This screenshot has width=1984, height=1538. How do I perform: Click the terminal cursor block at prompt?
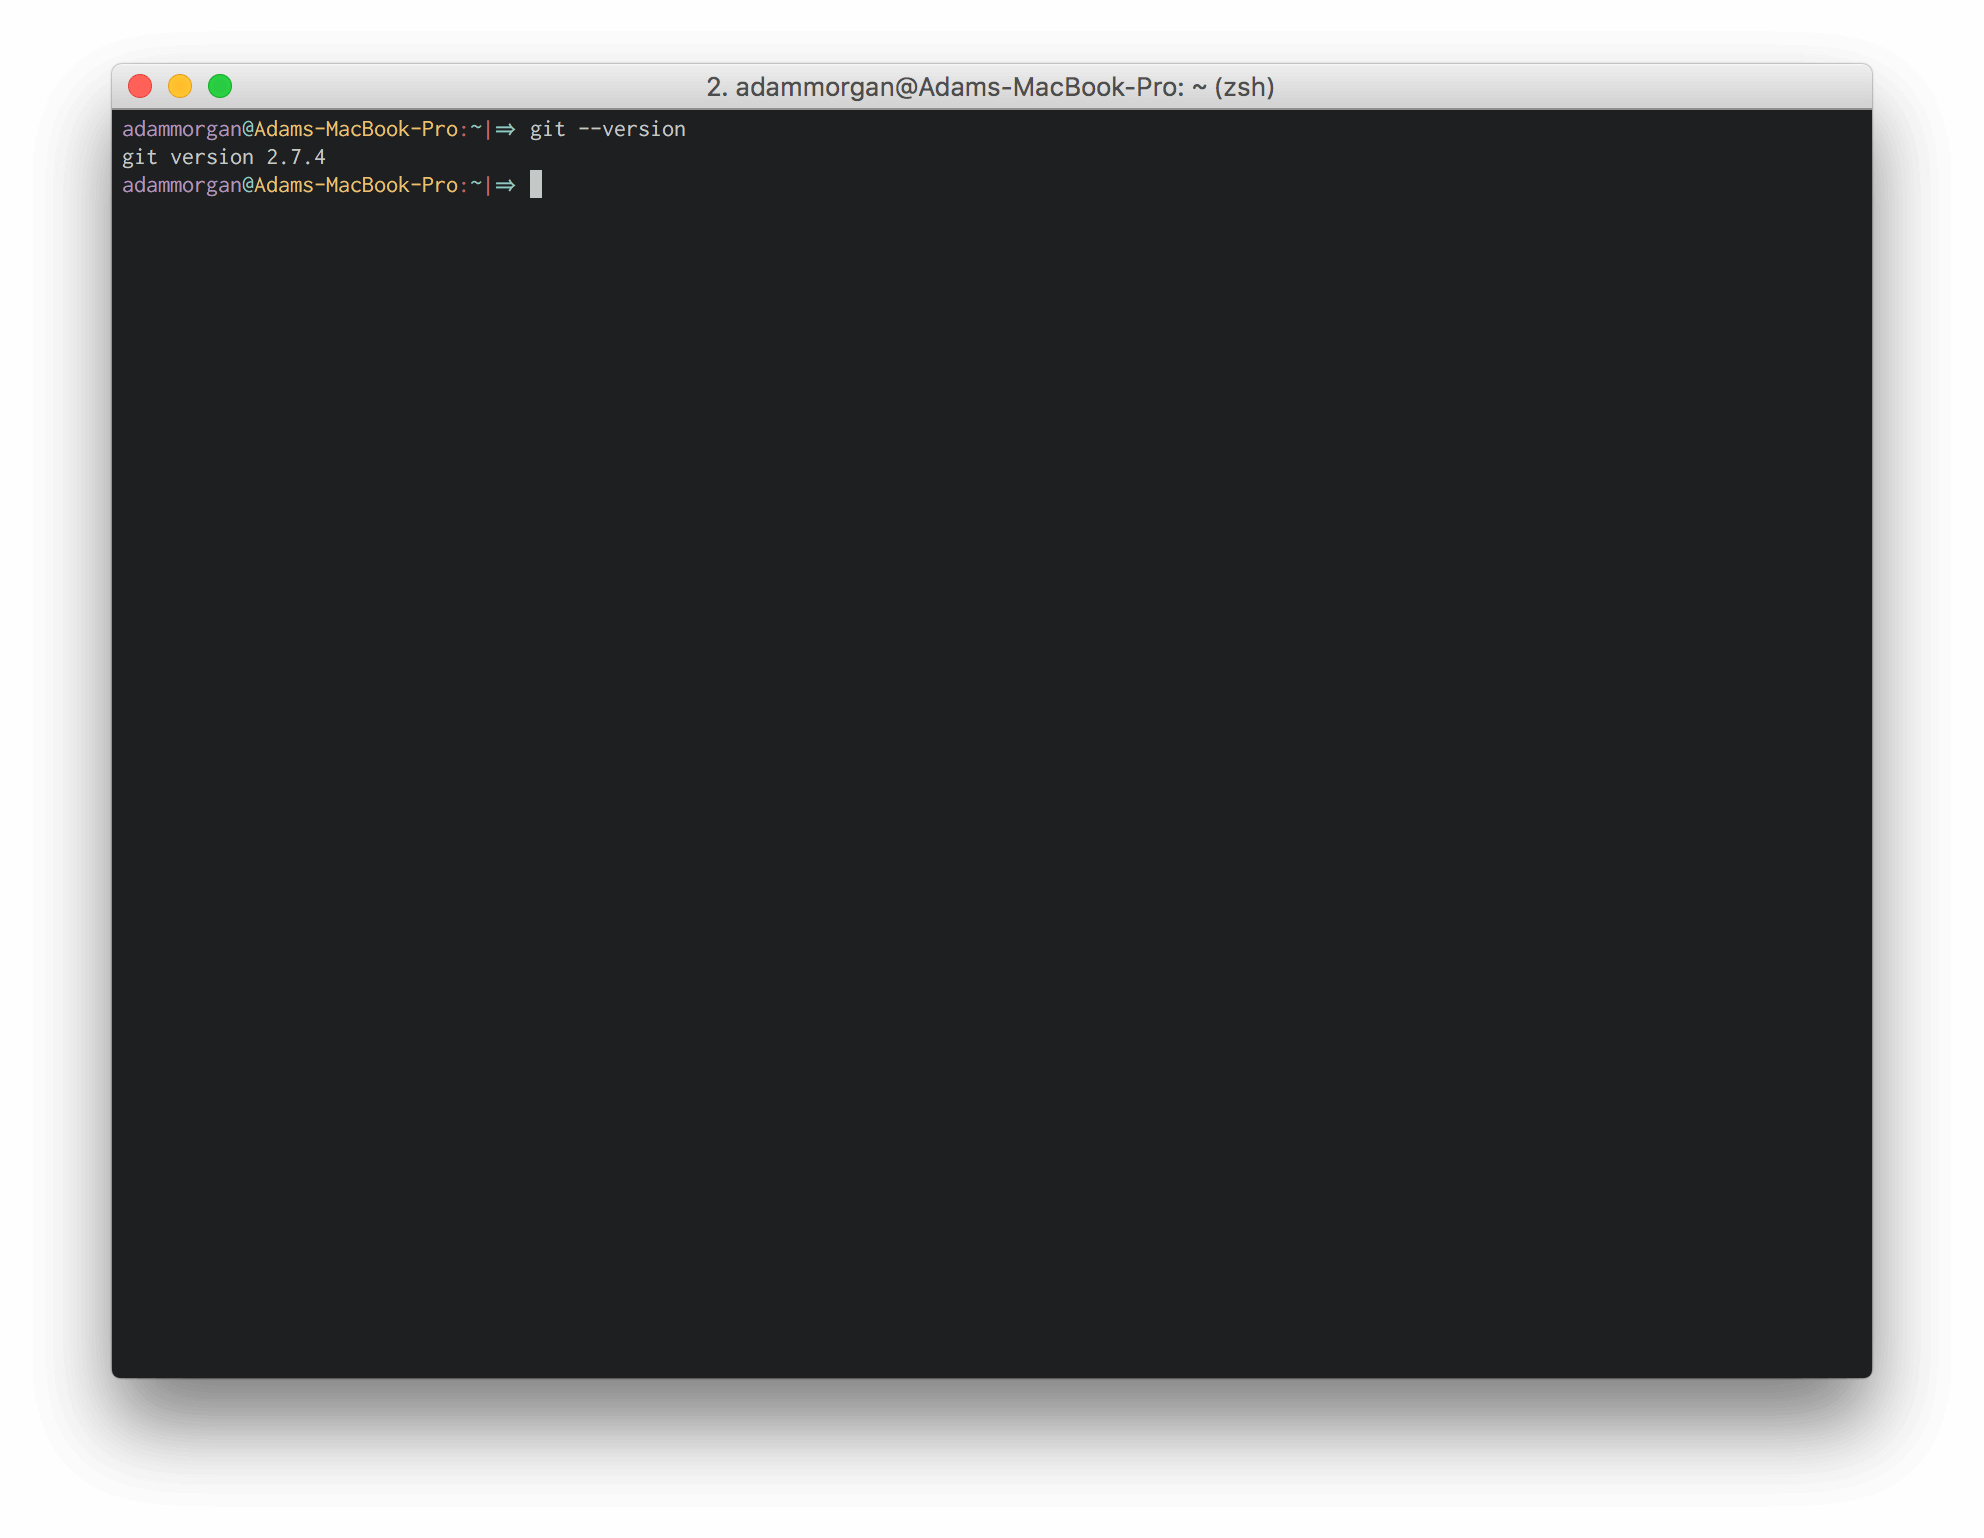(536, 184)
